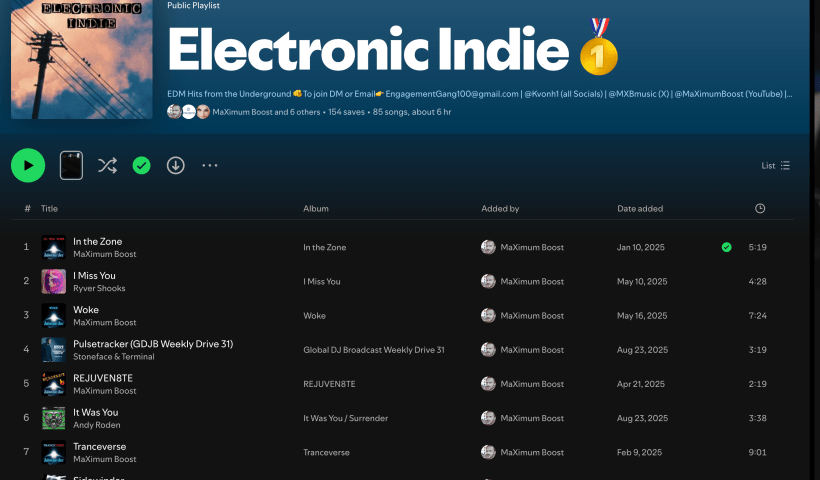Toggle shuffle for the playlist
820x480 pixels.
click(107, 165)
